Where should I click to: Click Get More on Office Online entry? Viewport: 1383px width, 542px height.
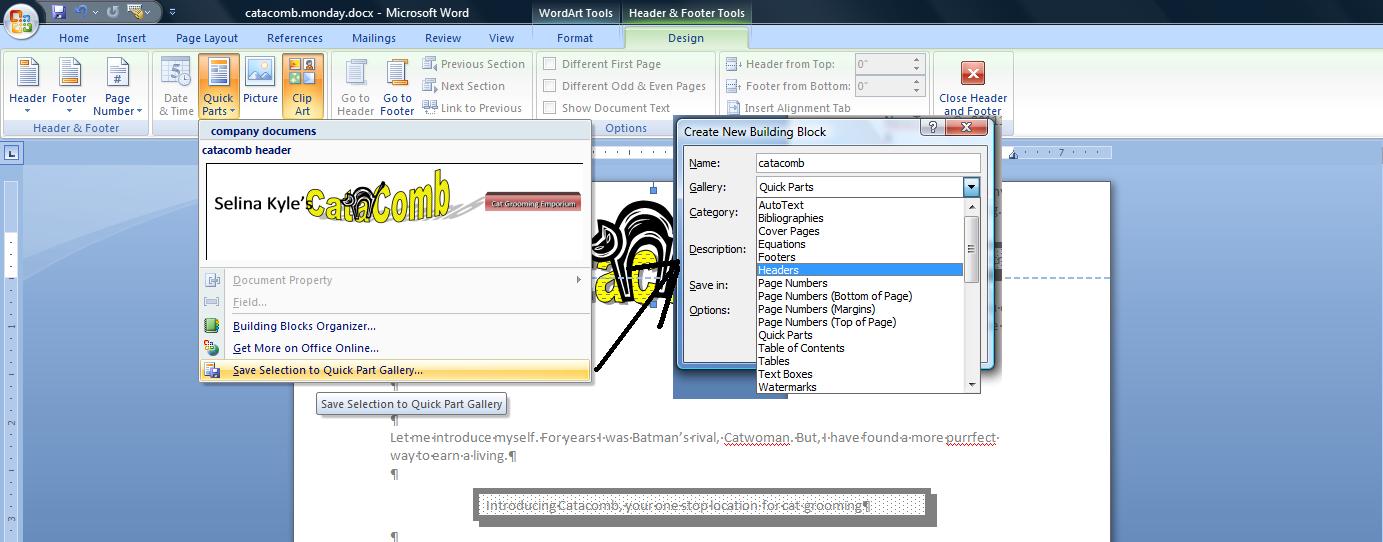(x=306, y=348)
